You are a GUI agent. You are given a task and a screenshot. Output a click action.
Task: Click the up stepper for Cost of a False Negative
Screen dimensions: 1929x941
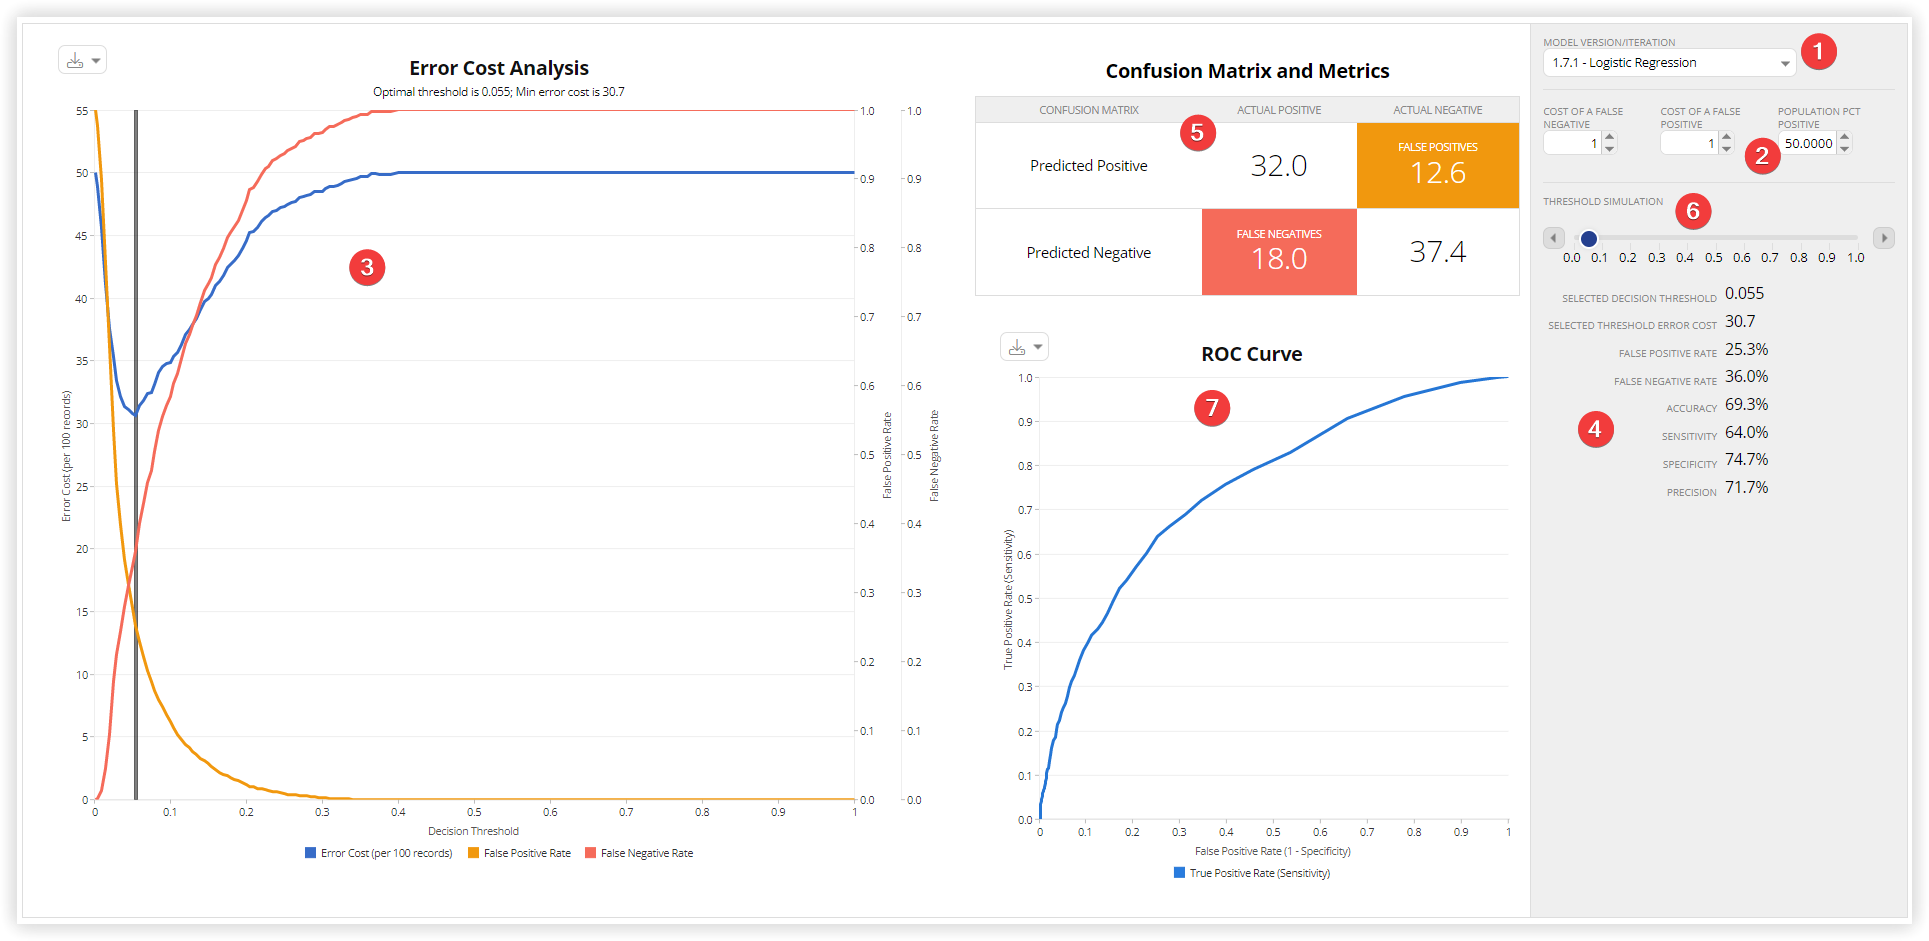[x=1608, y=138]
